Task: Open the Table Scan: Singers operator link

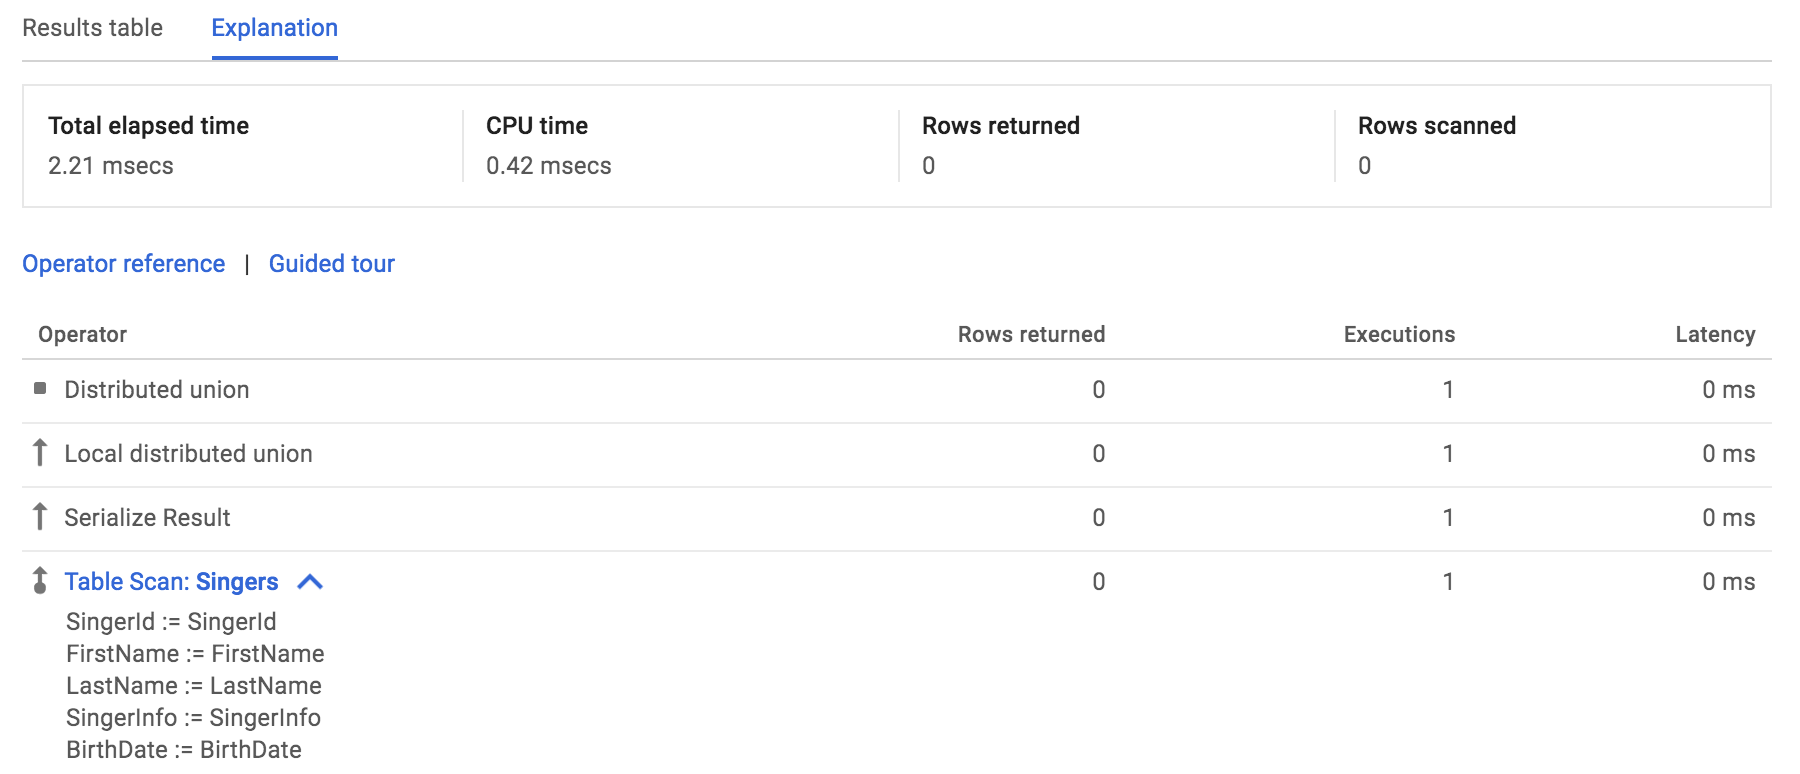Action: 171,582
